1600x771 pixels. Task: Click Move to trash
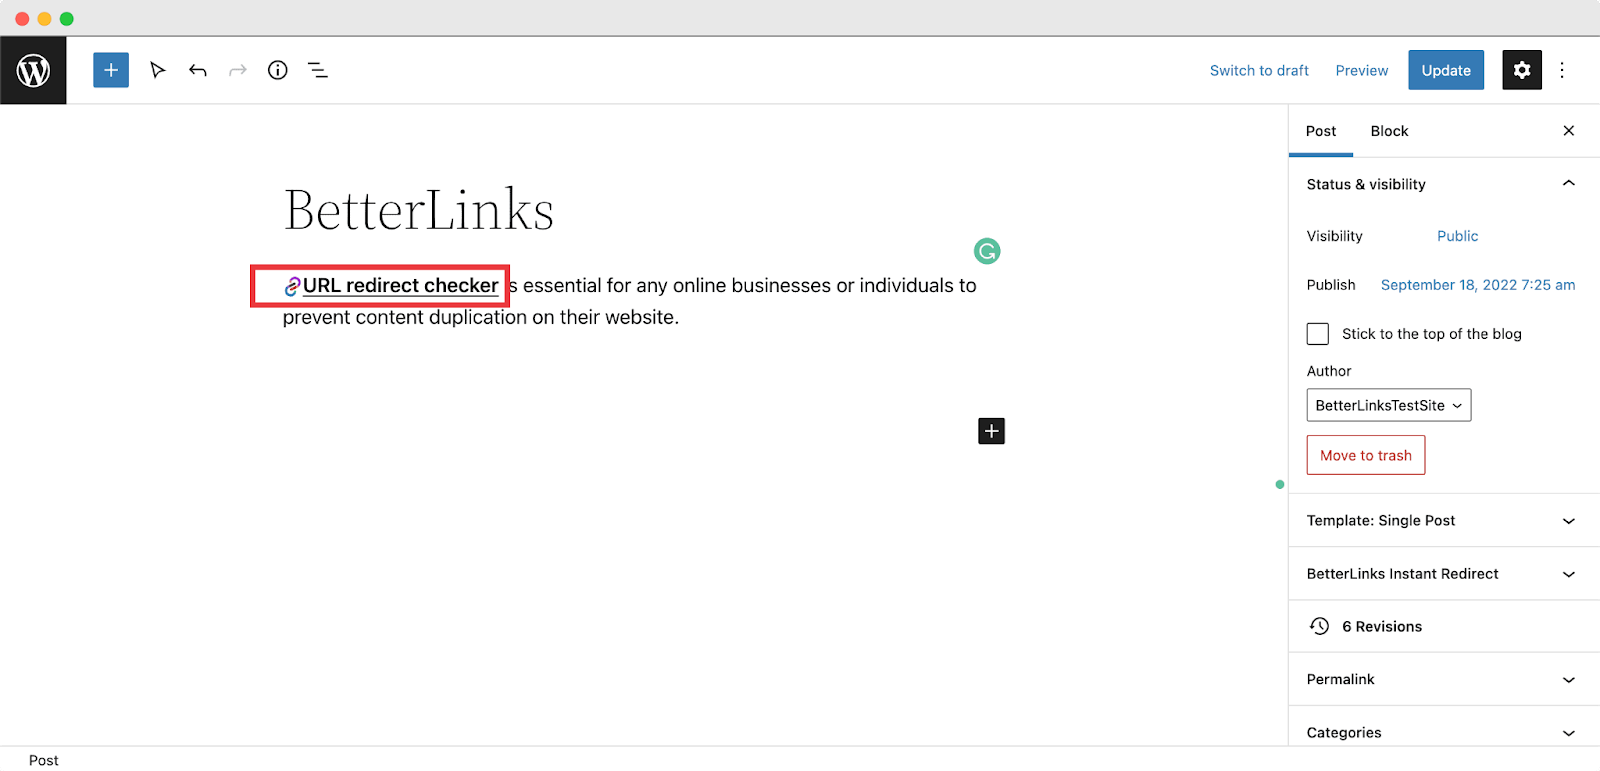[x=1366, y=455]
